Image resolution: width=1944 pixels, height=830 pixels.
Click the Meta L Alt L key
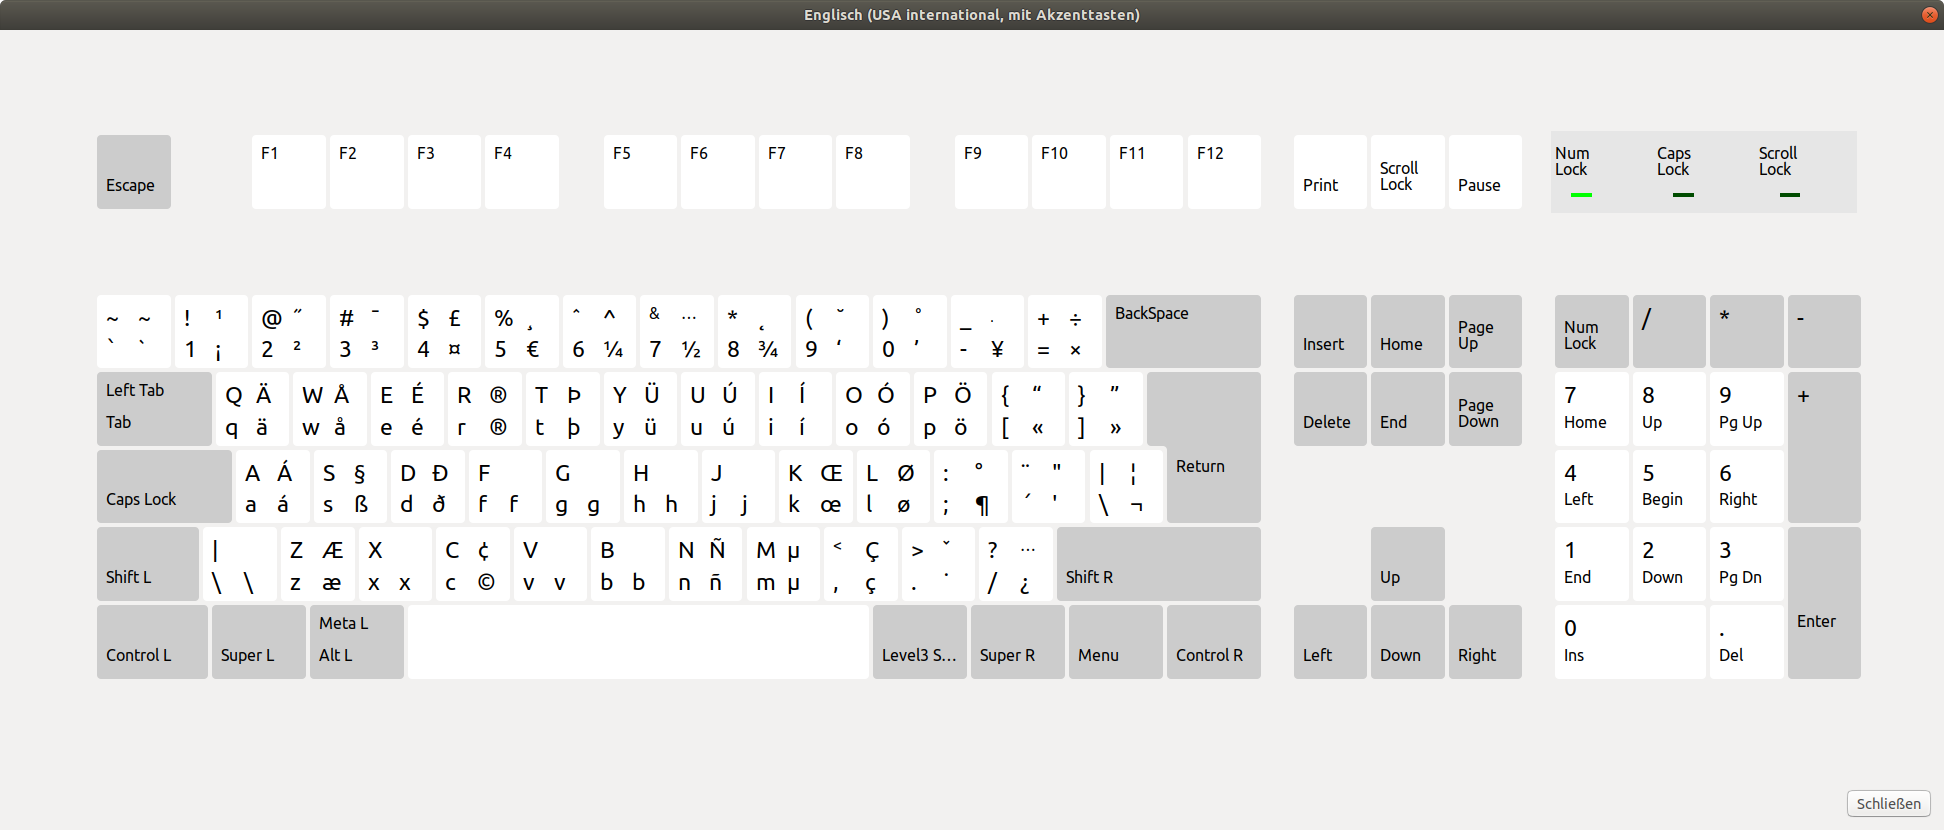point(357,642)
